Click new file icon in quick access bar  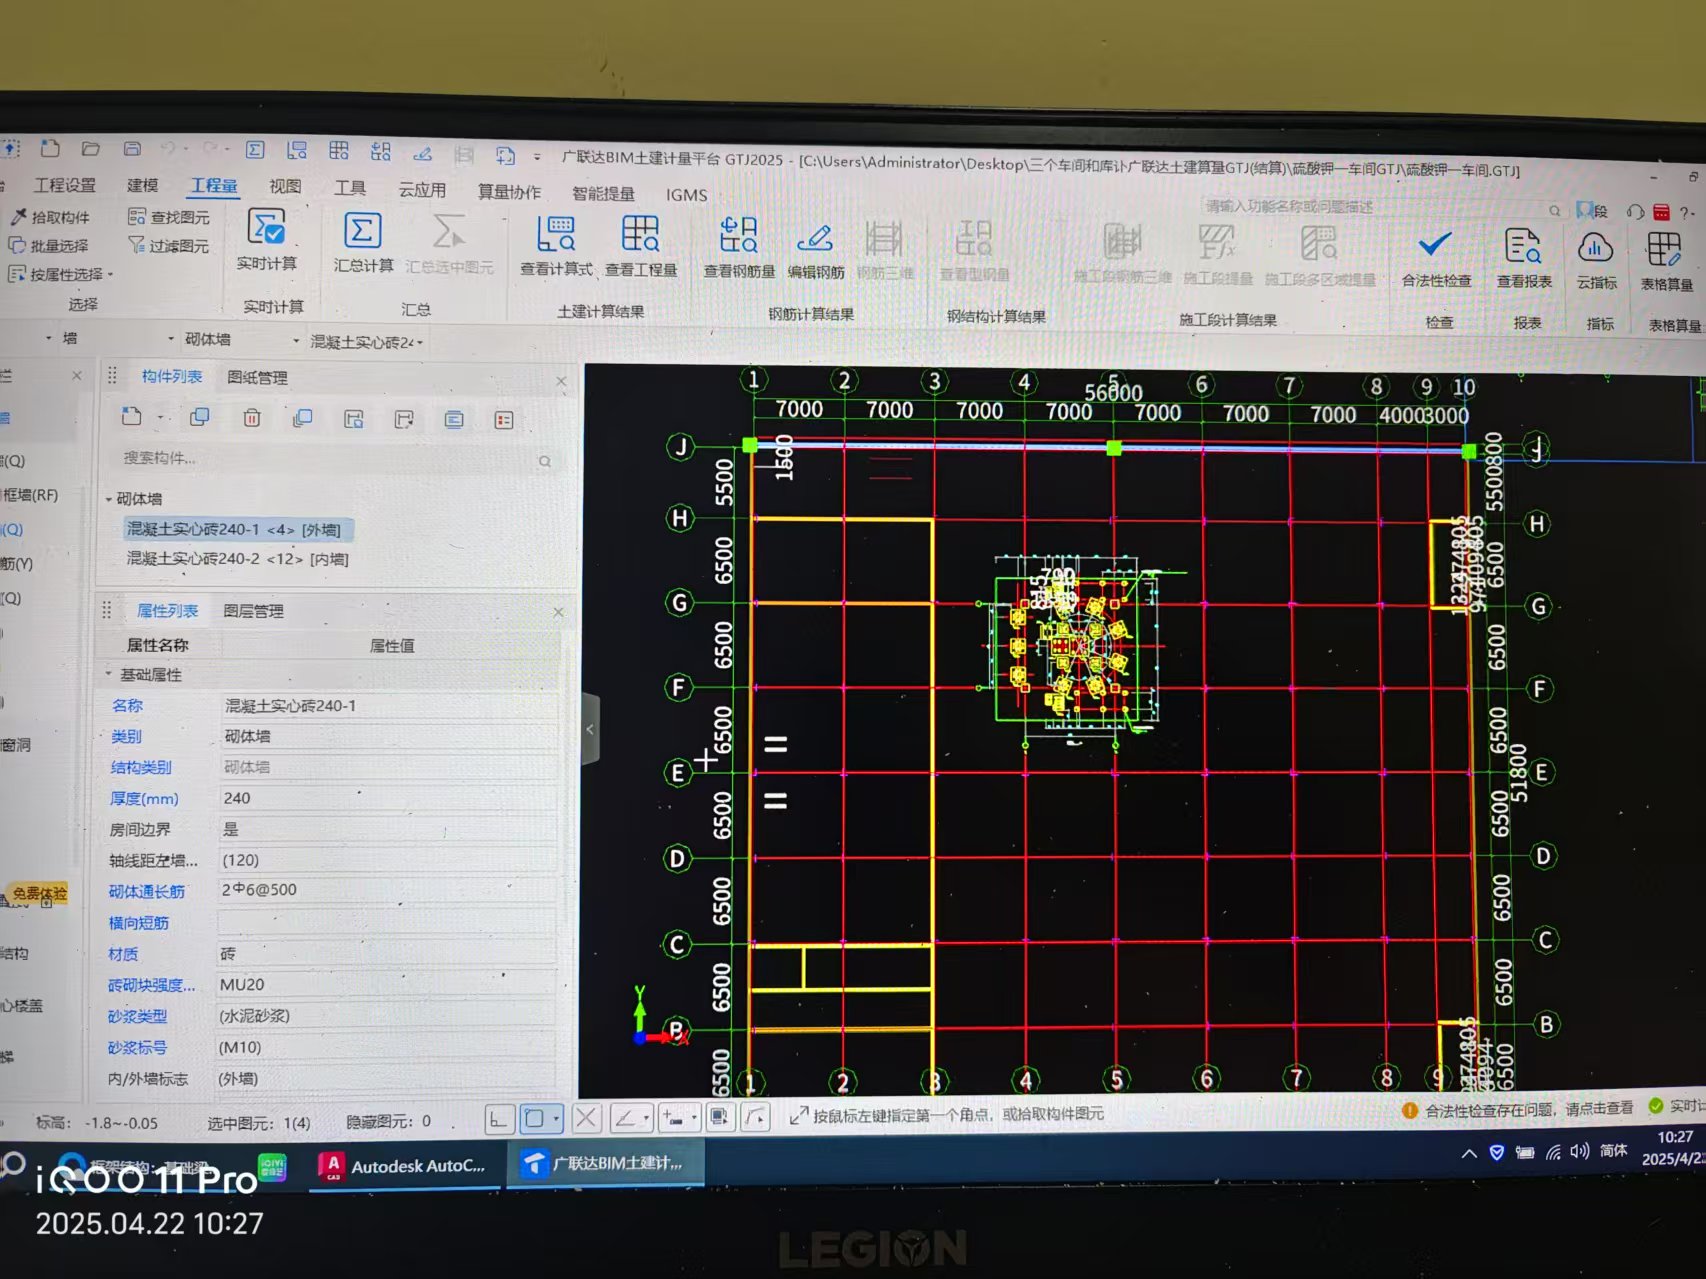[50, 148]
